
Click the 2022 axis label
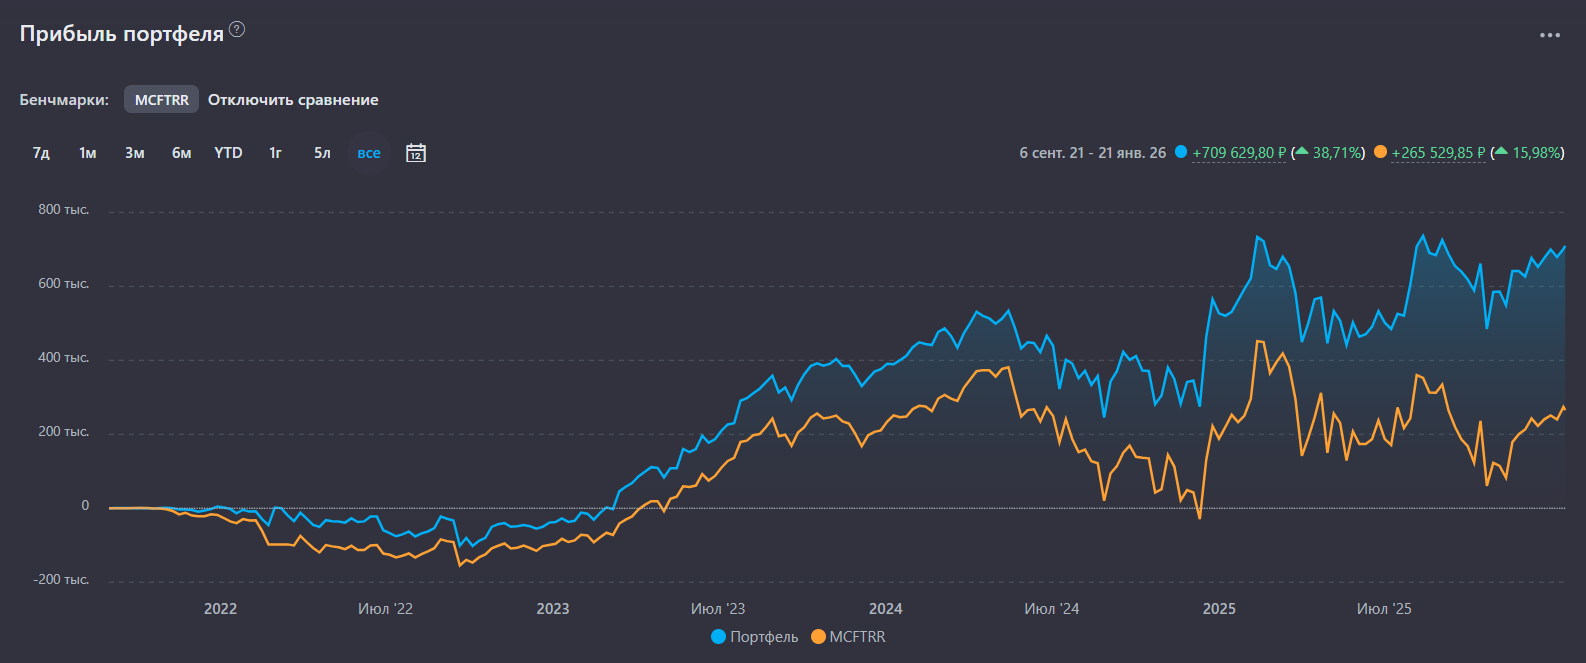coord(220,609)
